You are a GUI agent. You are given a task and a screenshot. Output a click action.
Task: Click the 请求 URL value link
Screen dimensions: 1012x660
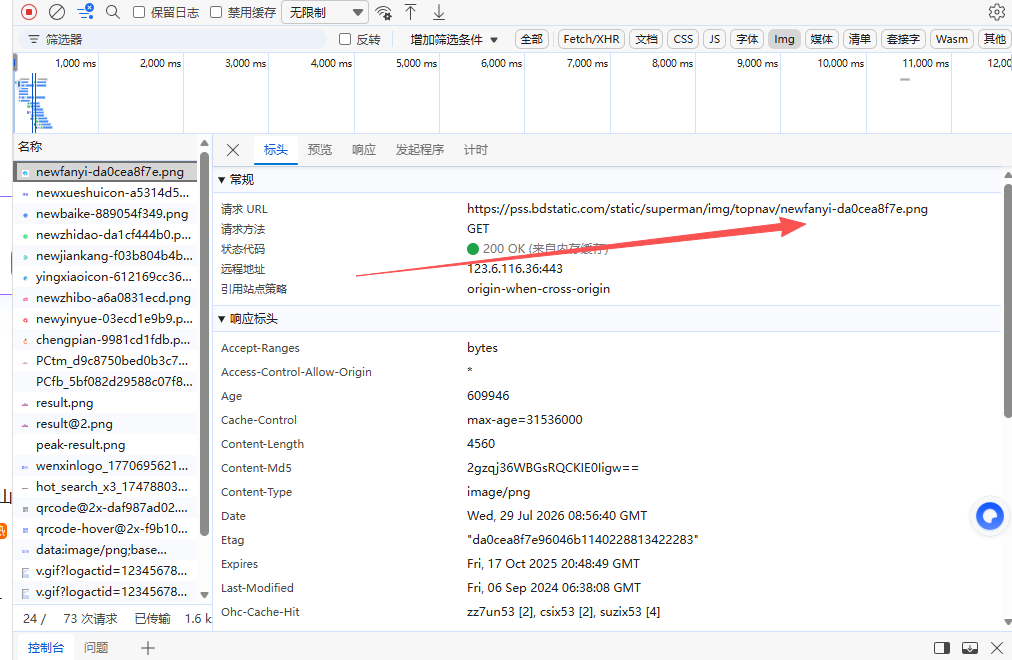point(697,209)
